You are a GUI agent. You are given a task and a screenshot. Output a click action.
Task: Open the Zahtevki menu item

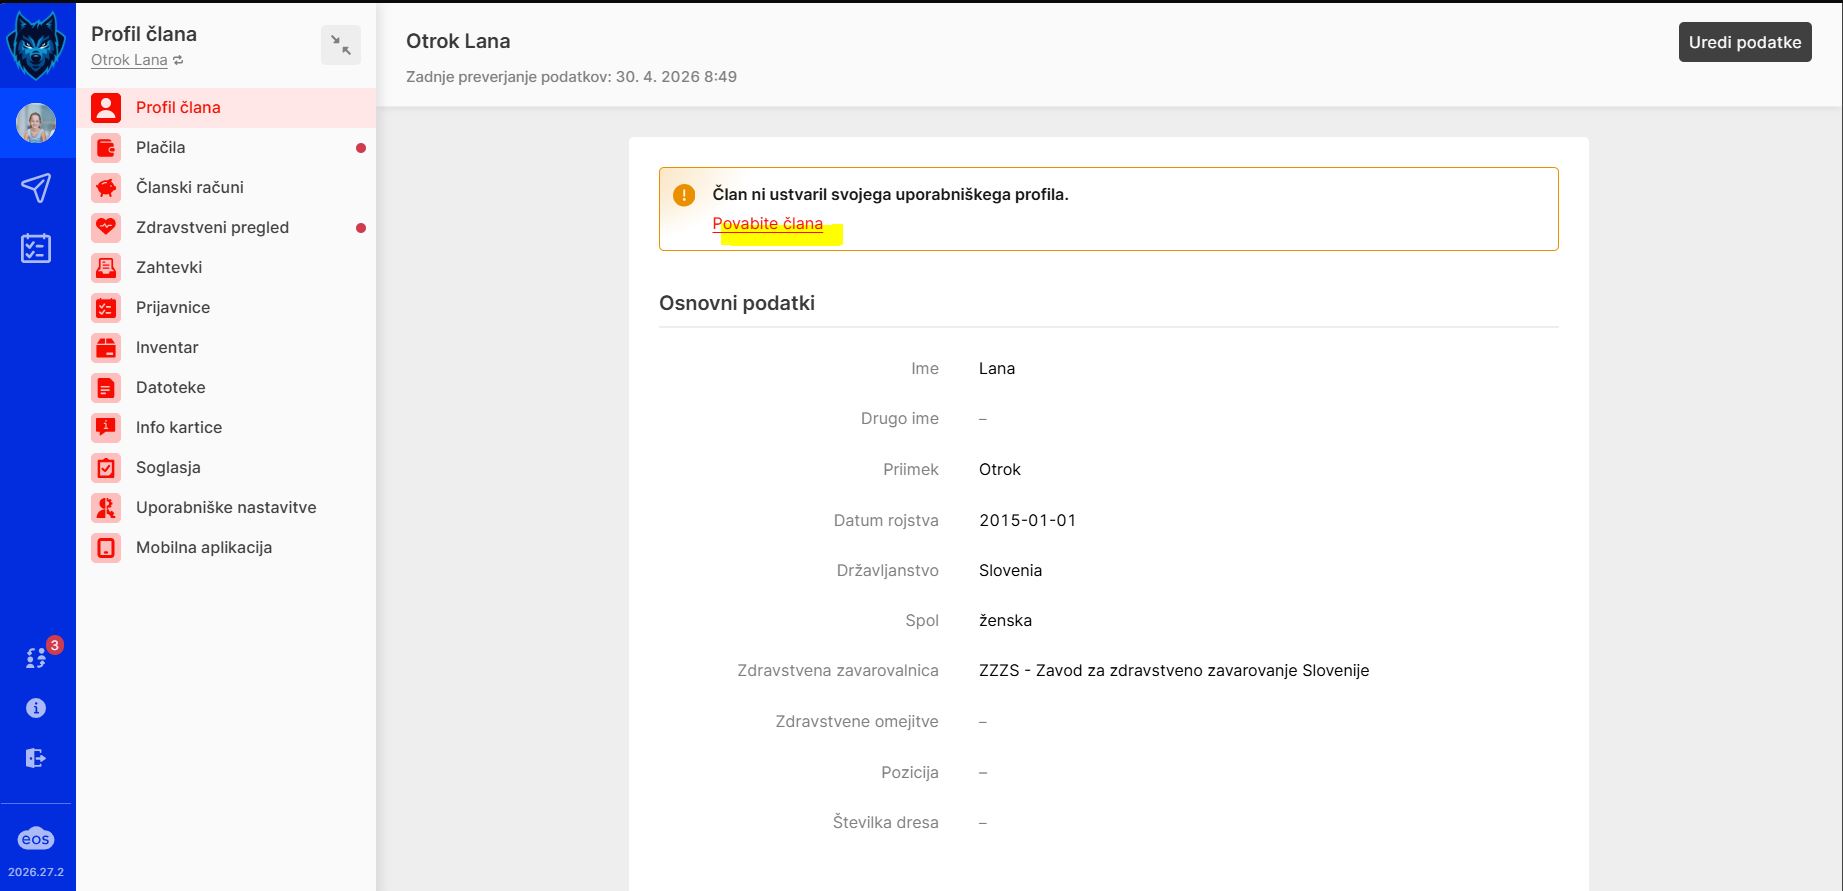(226, 267)
